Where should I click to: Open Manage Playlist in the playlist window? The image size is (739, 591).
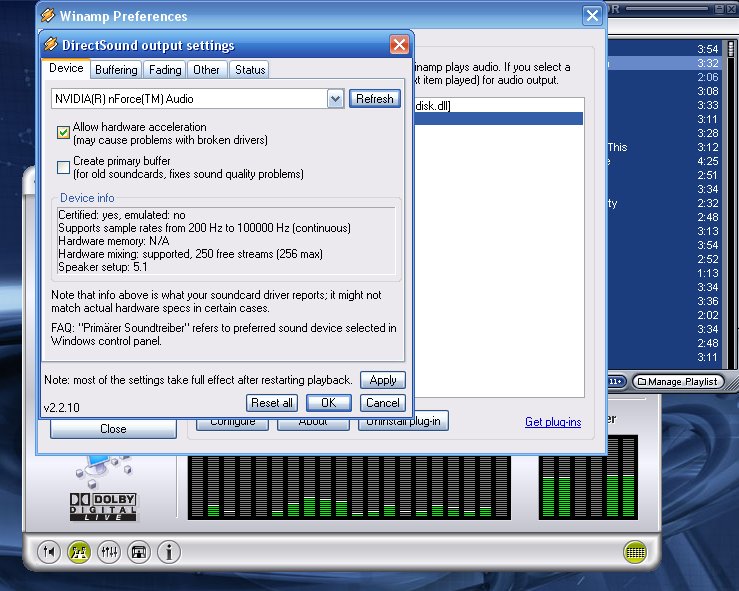point(678,381)
